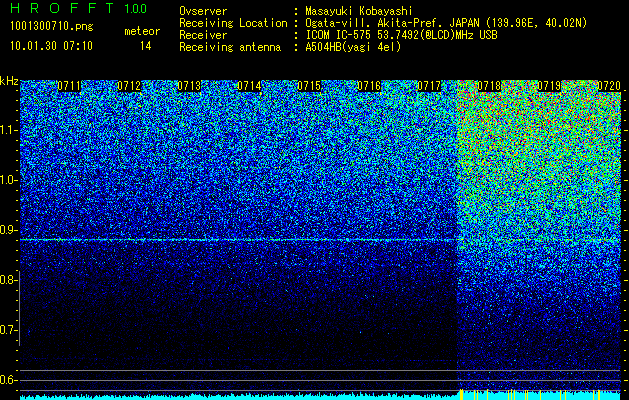Click the 0717 time marker
Viewport: 629px width, 400px height.
(x=429, y=86)
